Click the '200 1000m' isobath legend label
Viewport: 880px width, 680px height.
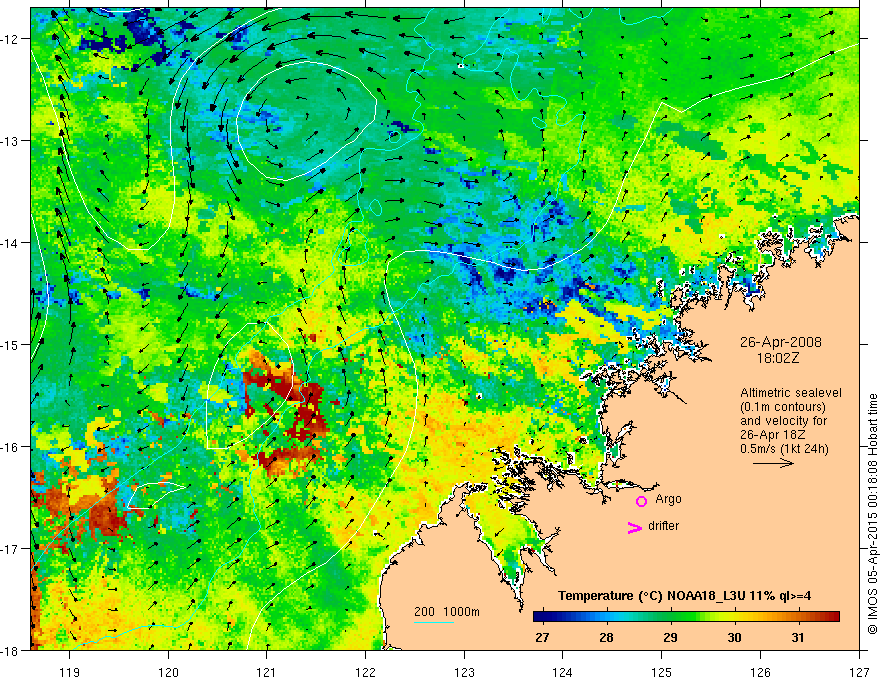click(447, 612)
